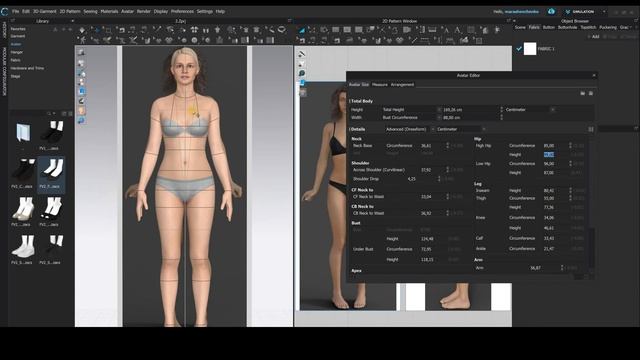Click the Add button in Object Browser
The width and height of the screenshot is (640, 360).
[x=593, y=36]
